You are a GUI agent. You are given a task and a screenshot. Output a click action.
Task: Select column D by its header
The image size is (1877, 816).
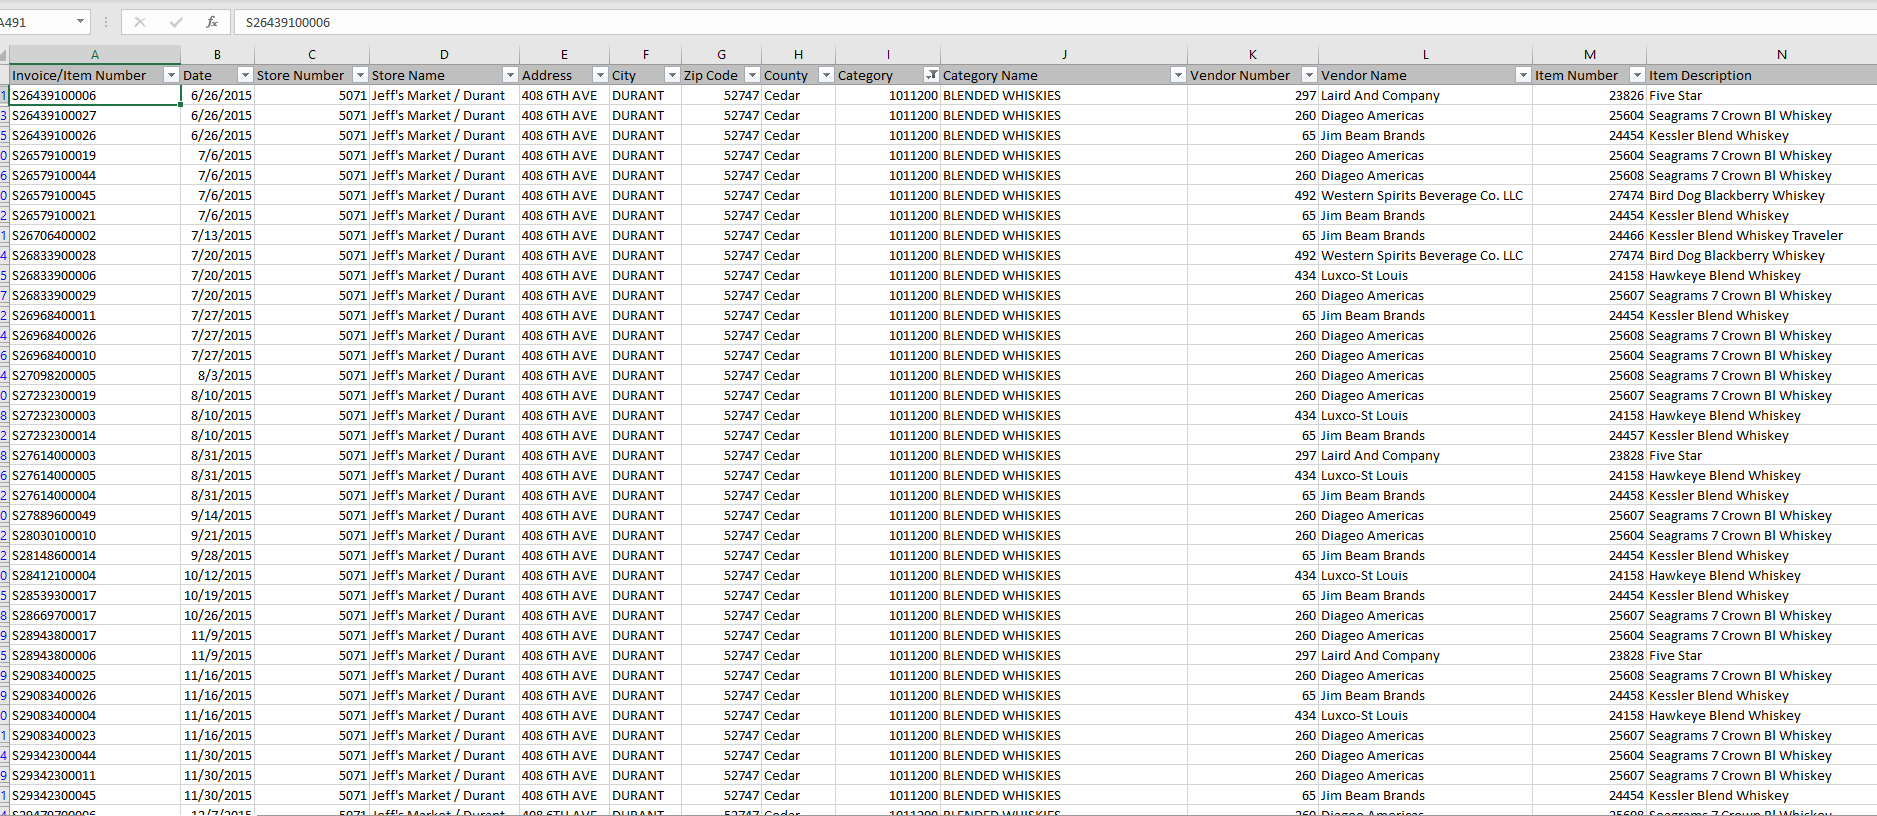pos(444,55)
